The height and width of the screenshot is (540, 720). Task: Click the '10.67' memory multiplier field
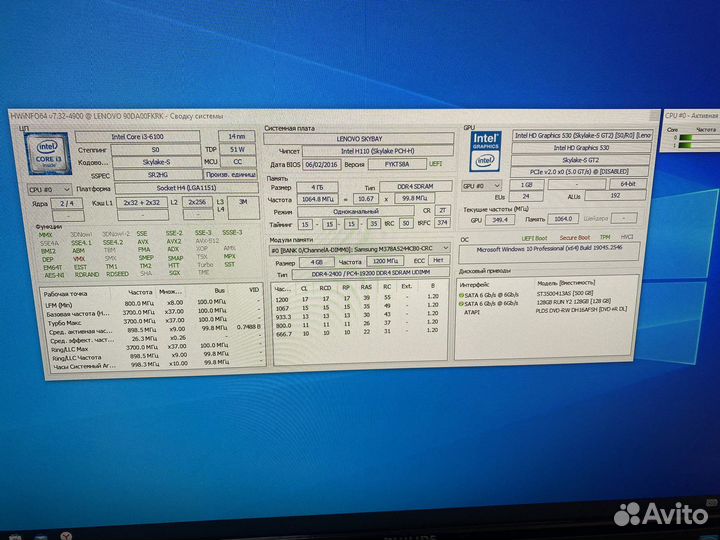click(366, 198)
